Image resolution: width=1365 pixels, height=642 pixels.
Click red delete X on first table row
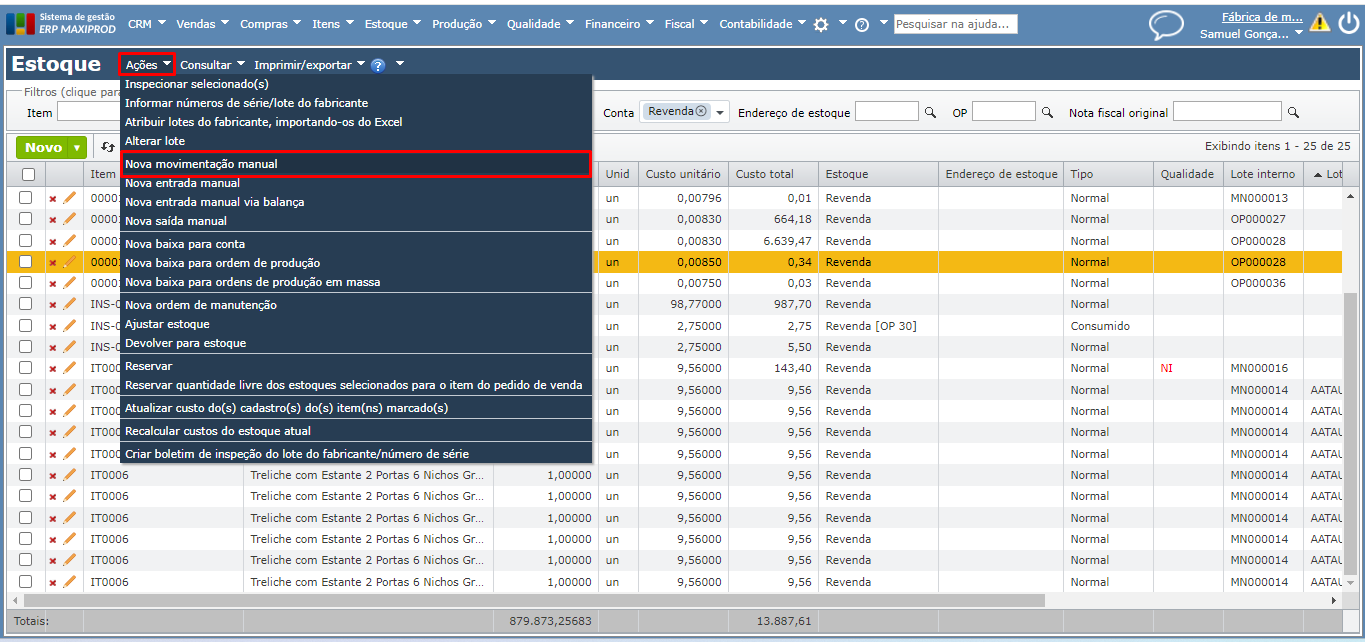pyautogui.click(x=53, y=199)
